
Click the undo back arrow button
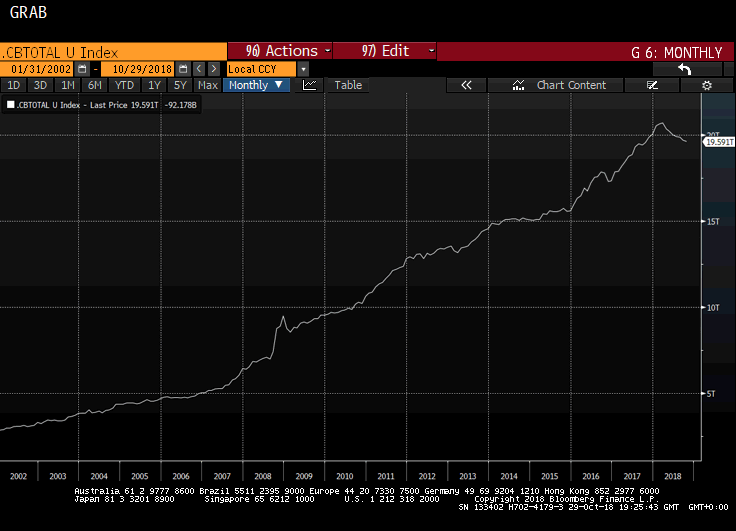click(x=685, y=69)
